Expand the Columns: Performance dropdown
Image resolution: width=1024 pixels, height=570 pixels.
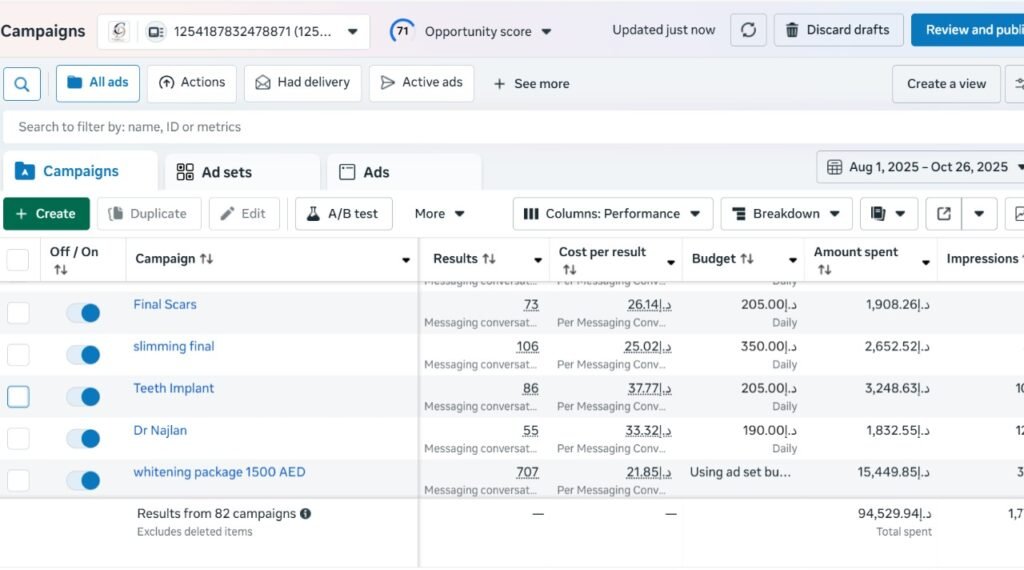click(x=612, y=214)
